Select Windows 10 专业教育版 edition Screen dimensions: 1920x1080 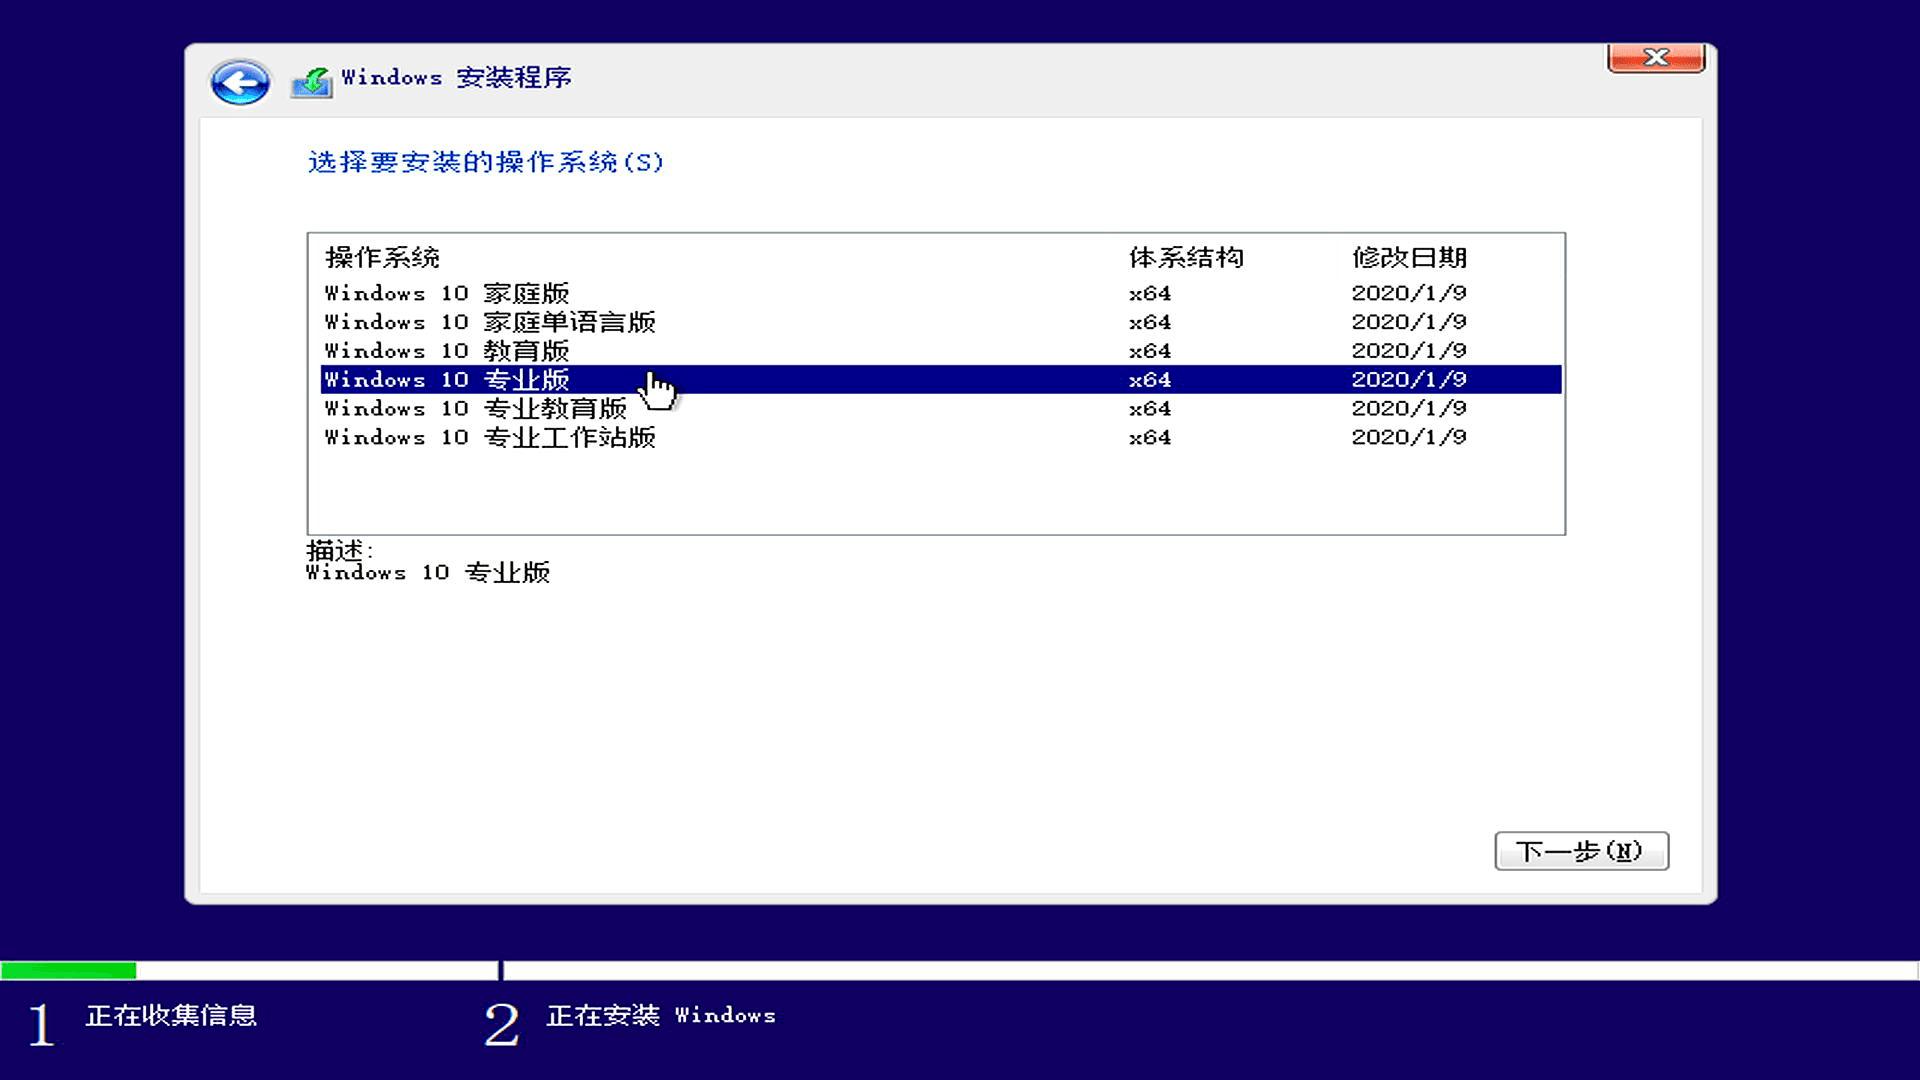click(x=475, y=408)
